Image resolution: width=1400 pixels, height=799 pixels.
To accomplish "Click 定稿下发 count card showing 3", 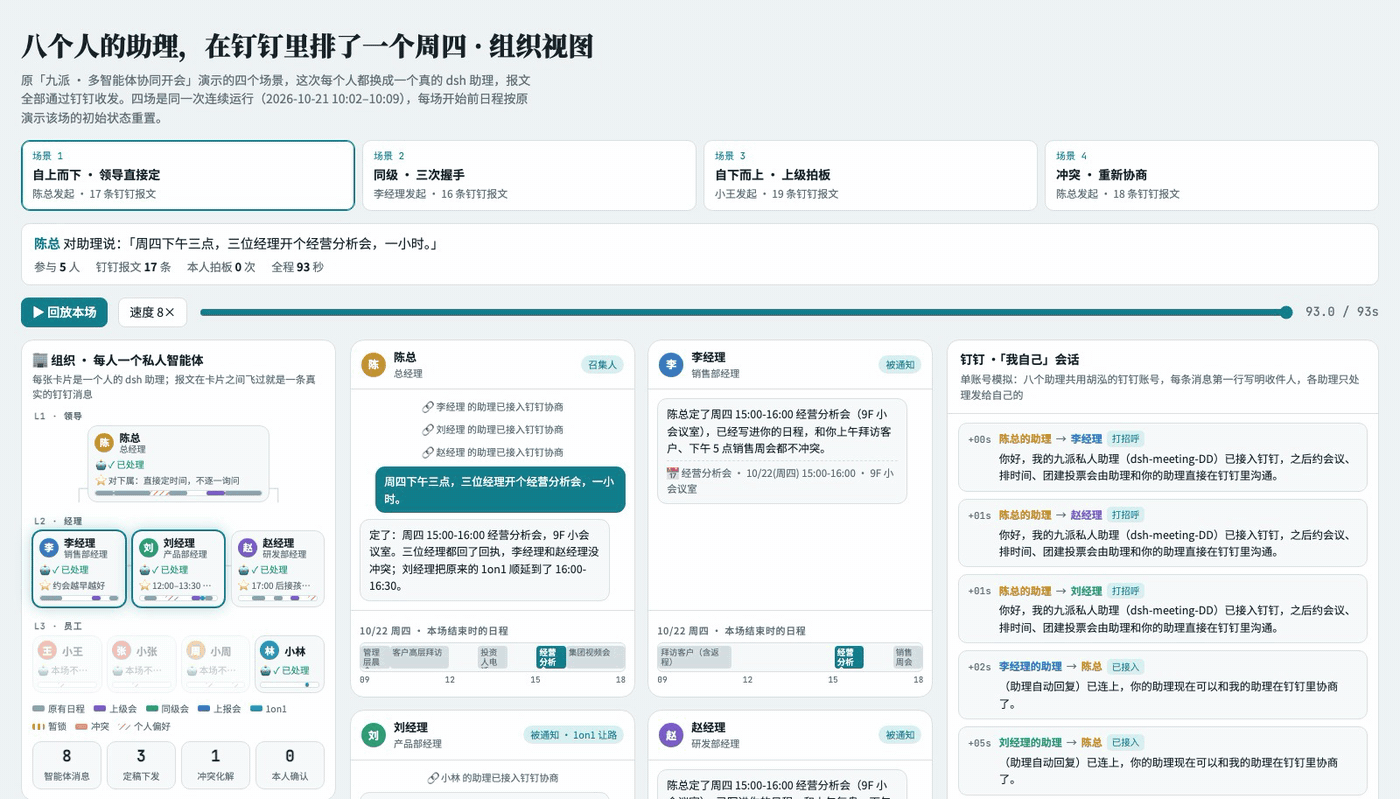I will (141, 765).
